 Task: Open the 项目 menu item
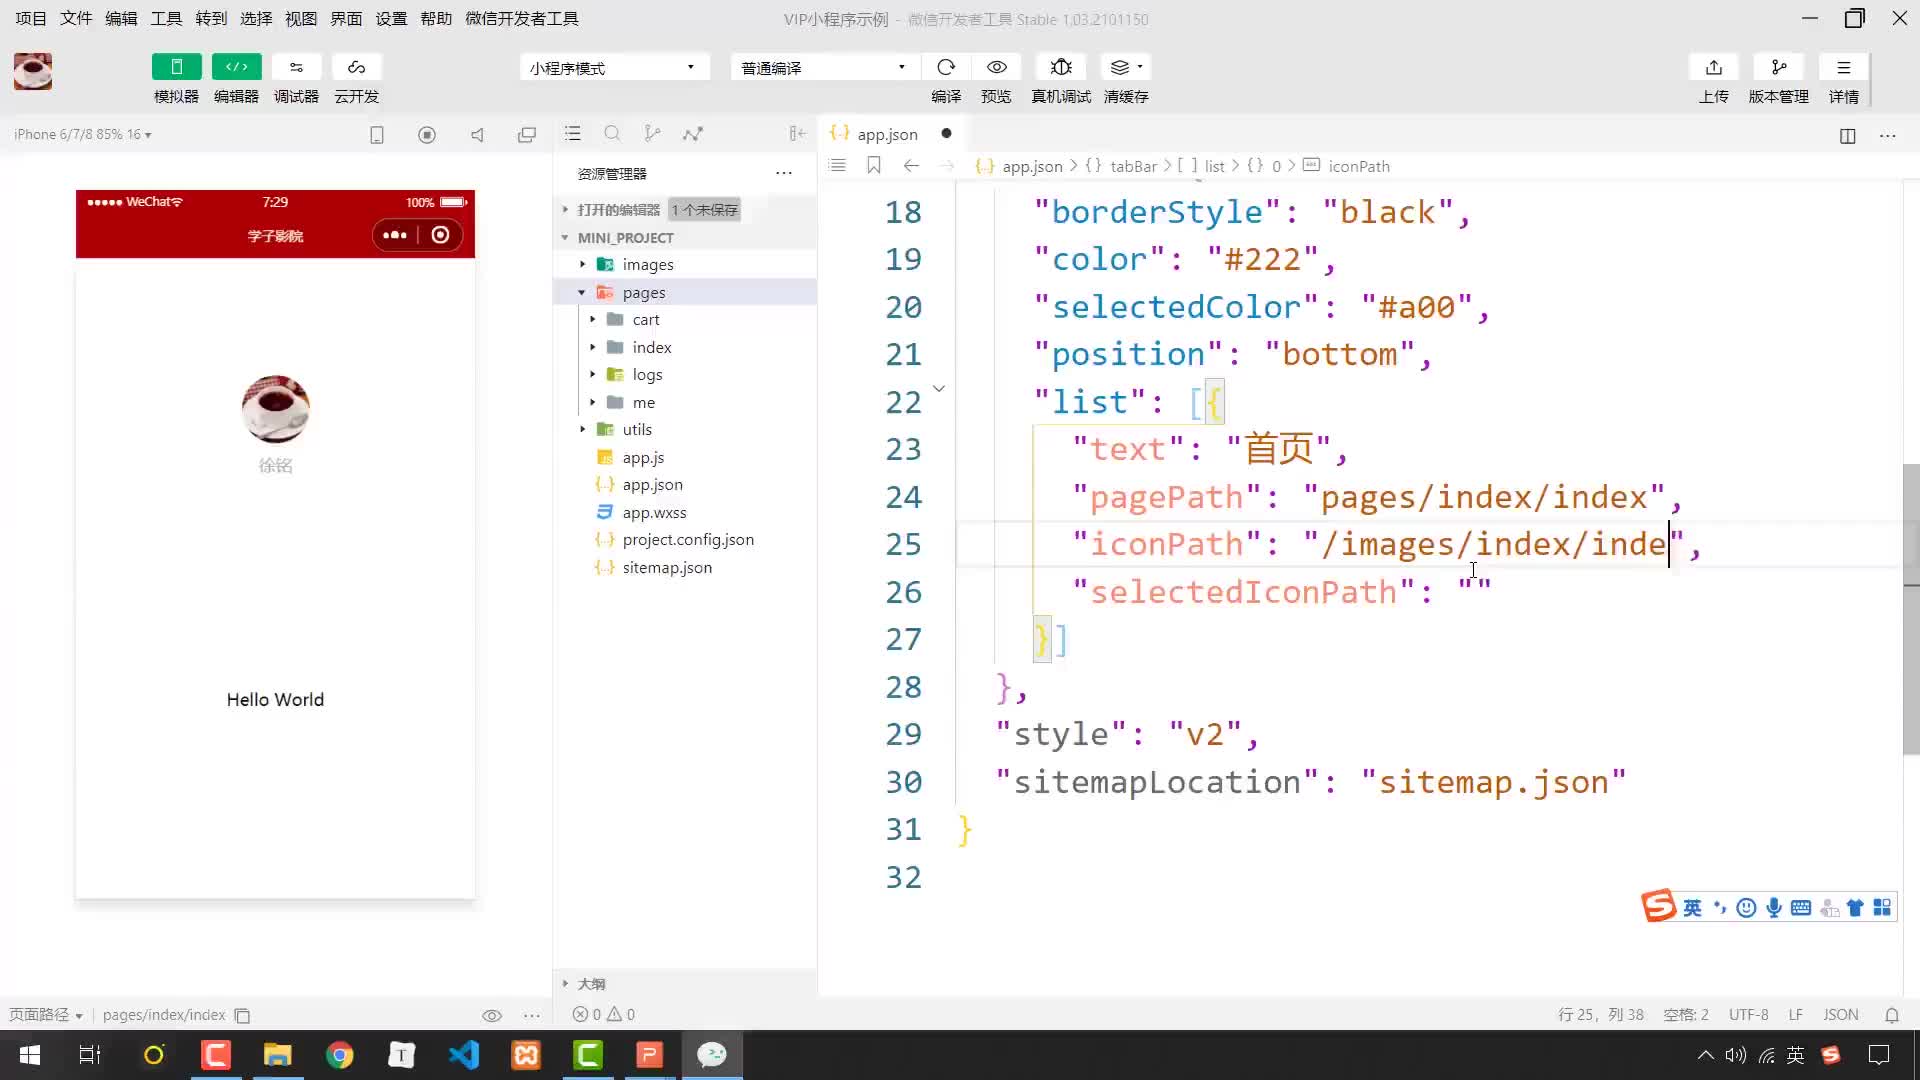click(x=28, y=17)
